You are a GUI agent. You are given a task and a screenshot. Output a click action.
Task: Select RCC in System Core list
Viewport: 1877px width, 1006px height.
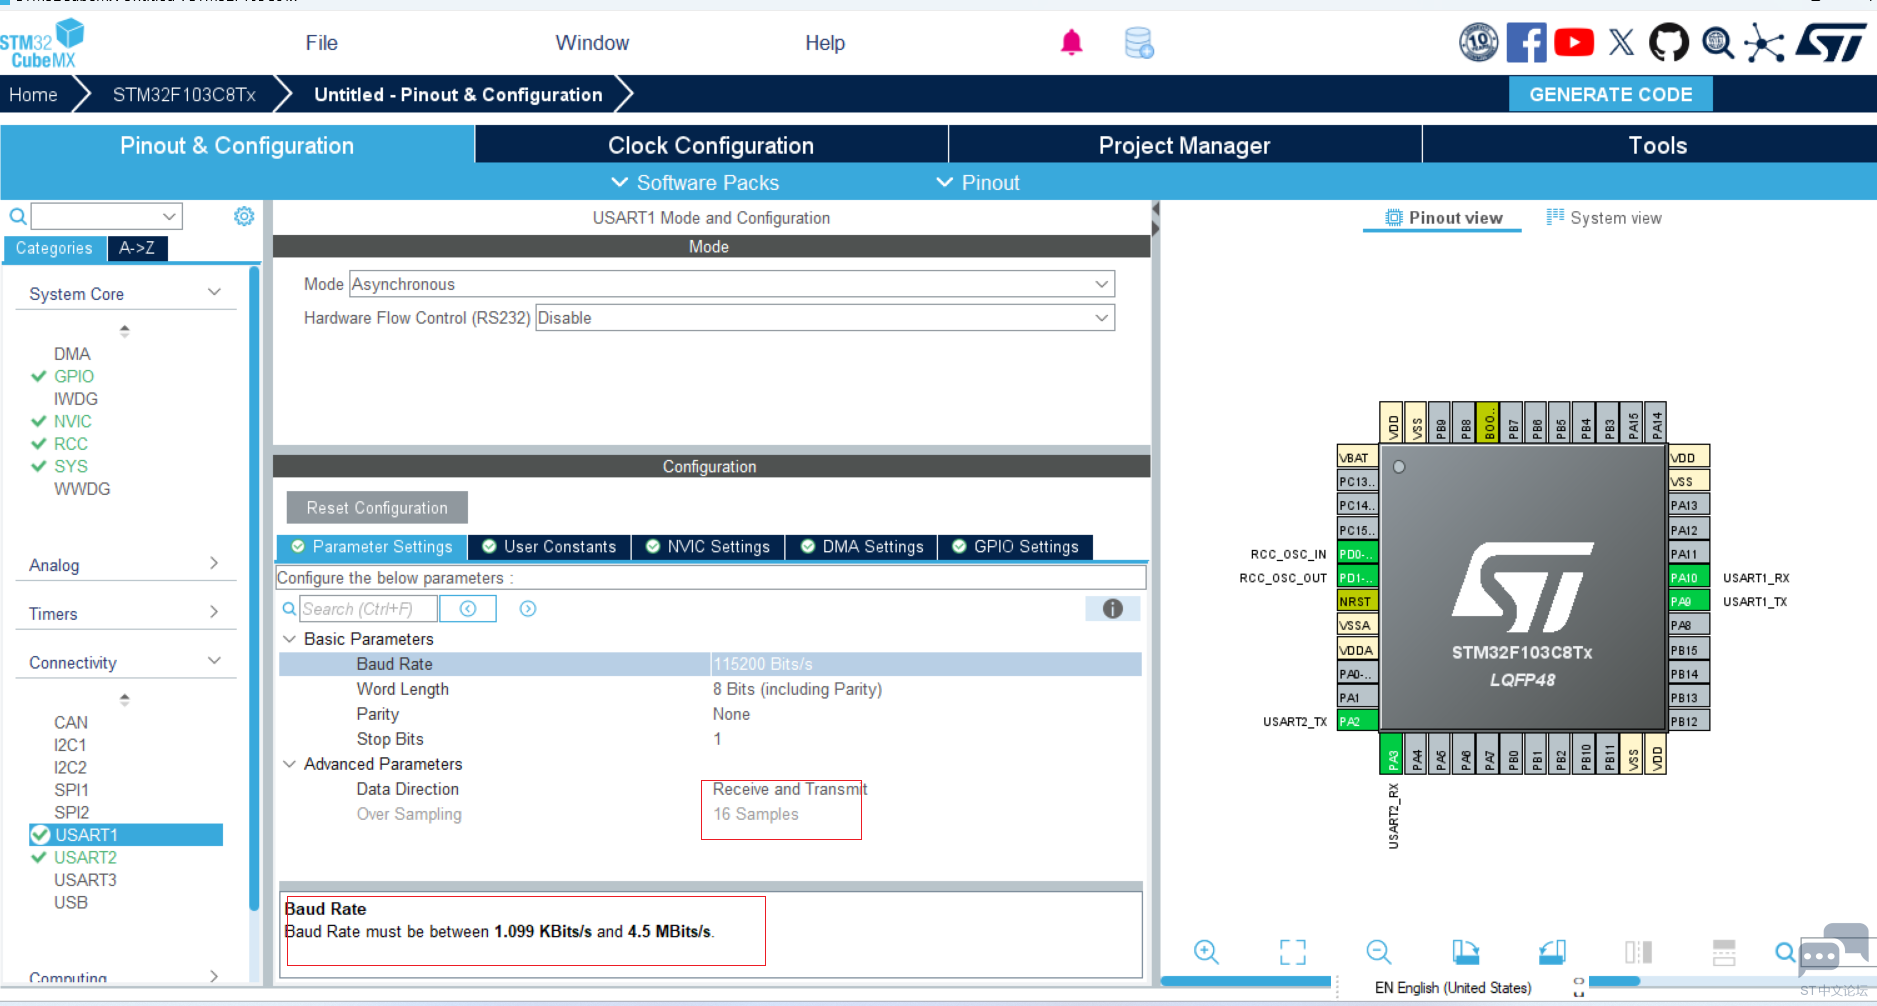71,443
